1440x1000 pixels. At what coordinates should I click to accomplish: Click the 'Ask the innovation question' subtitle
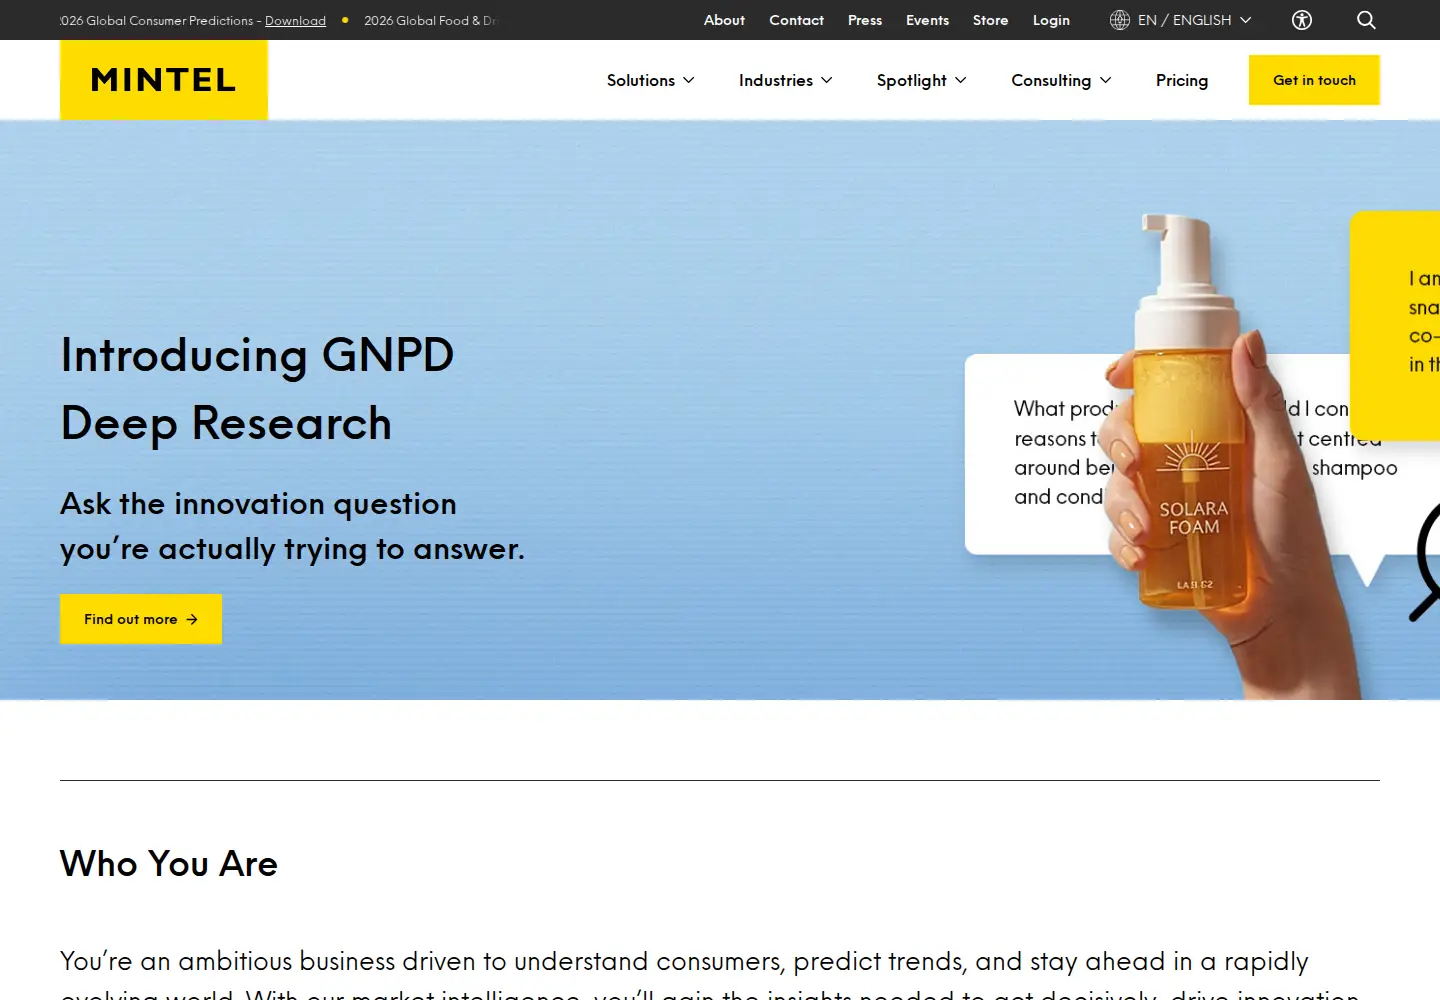(x=292, y=526)
